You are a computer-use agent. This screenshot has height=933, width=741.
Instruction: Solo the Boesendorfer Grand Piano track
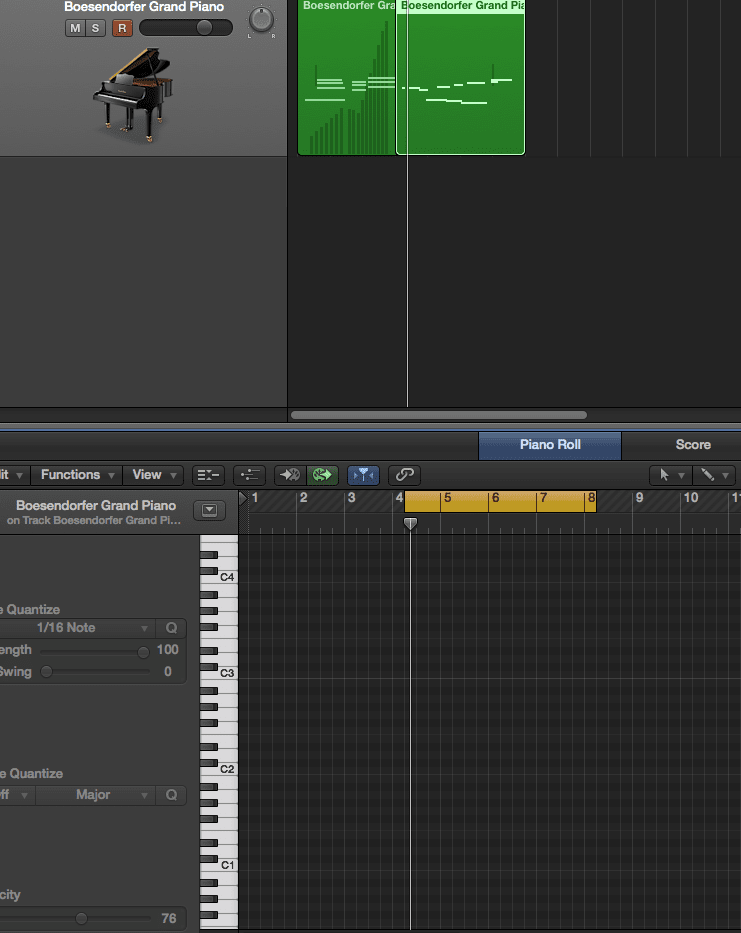95,28
